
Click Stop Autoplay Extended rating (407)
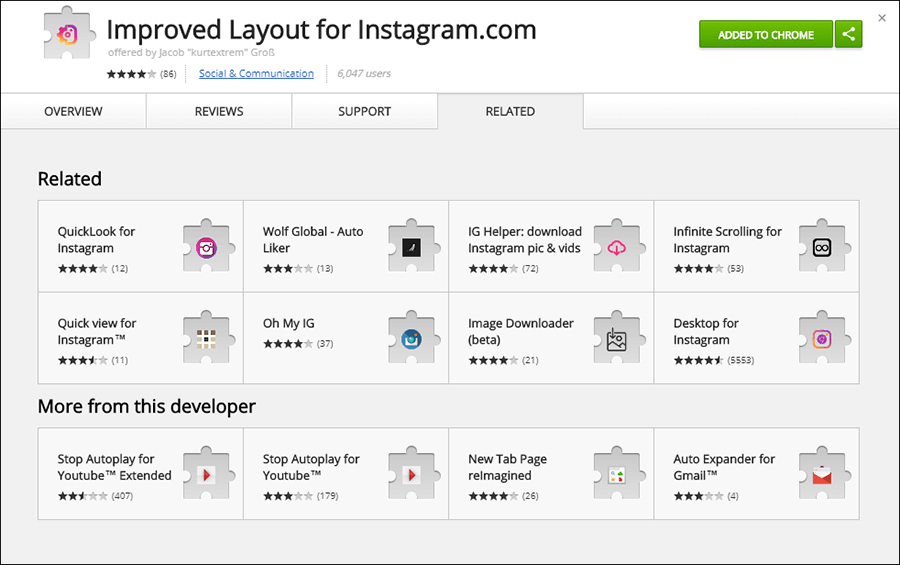95,496
